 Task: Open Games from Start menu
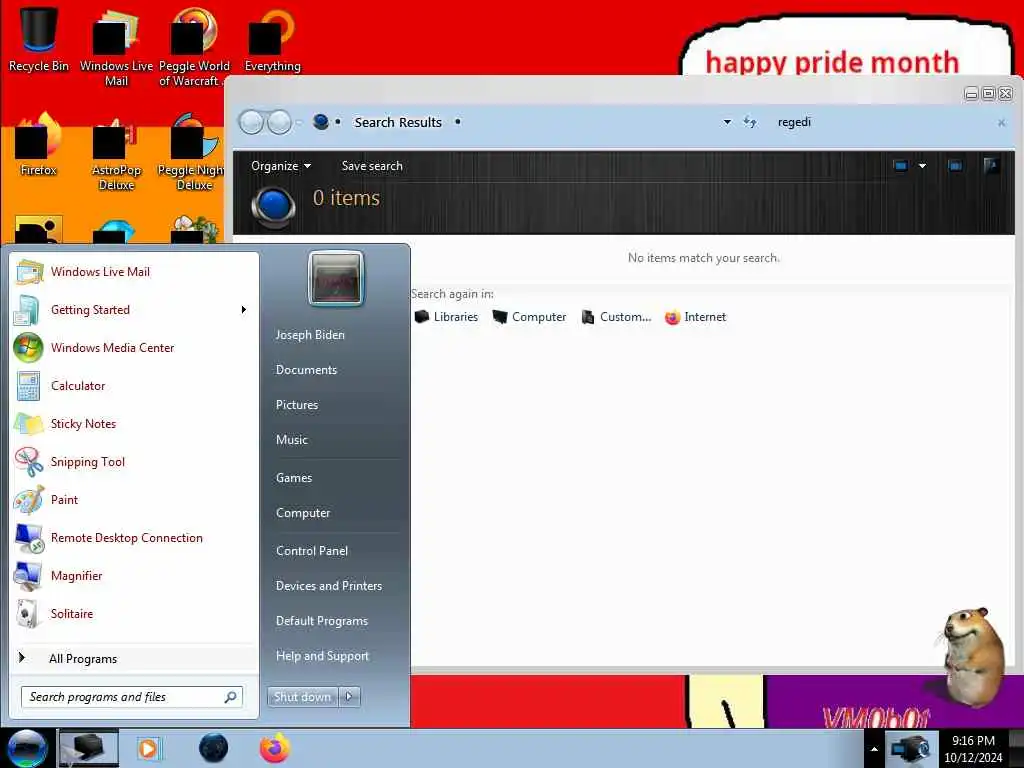tap(294, 477)
